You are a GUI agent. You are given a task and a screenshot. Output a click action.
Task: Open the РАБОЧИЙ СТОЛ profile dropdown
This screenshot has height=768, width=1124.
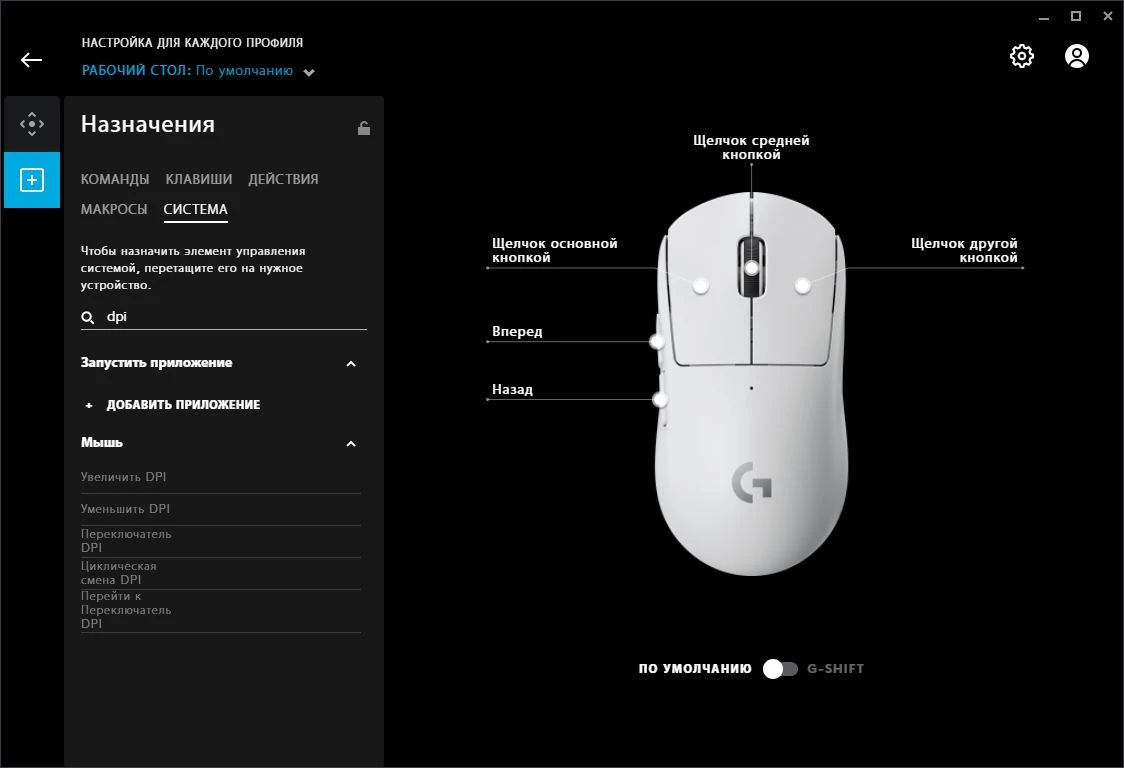(x=309, y=72)
